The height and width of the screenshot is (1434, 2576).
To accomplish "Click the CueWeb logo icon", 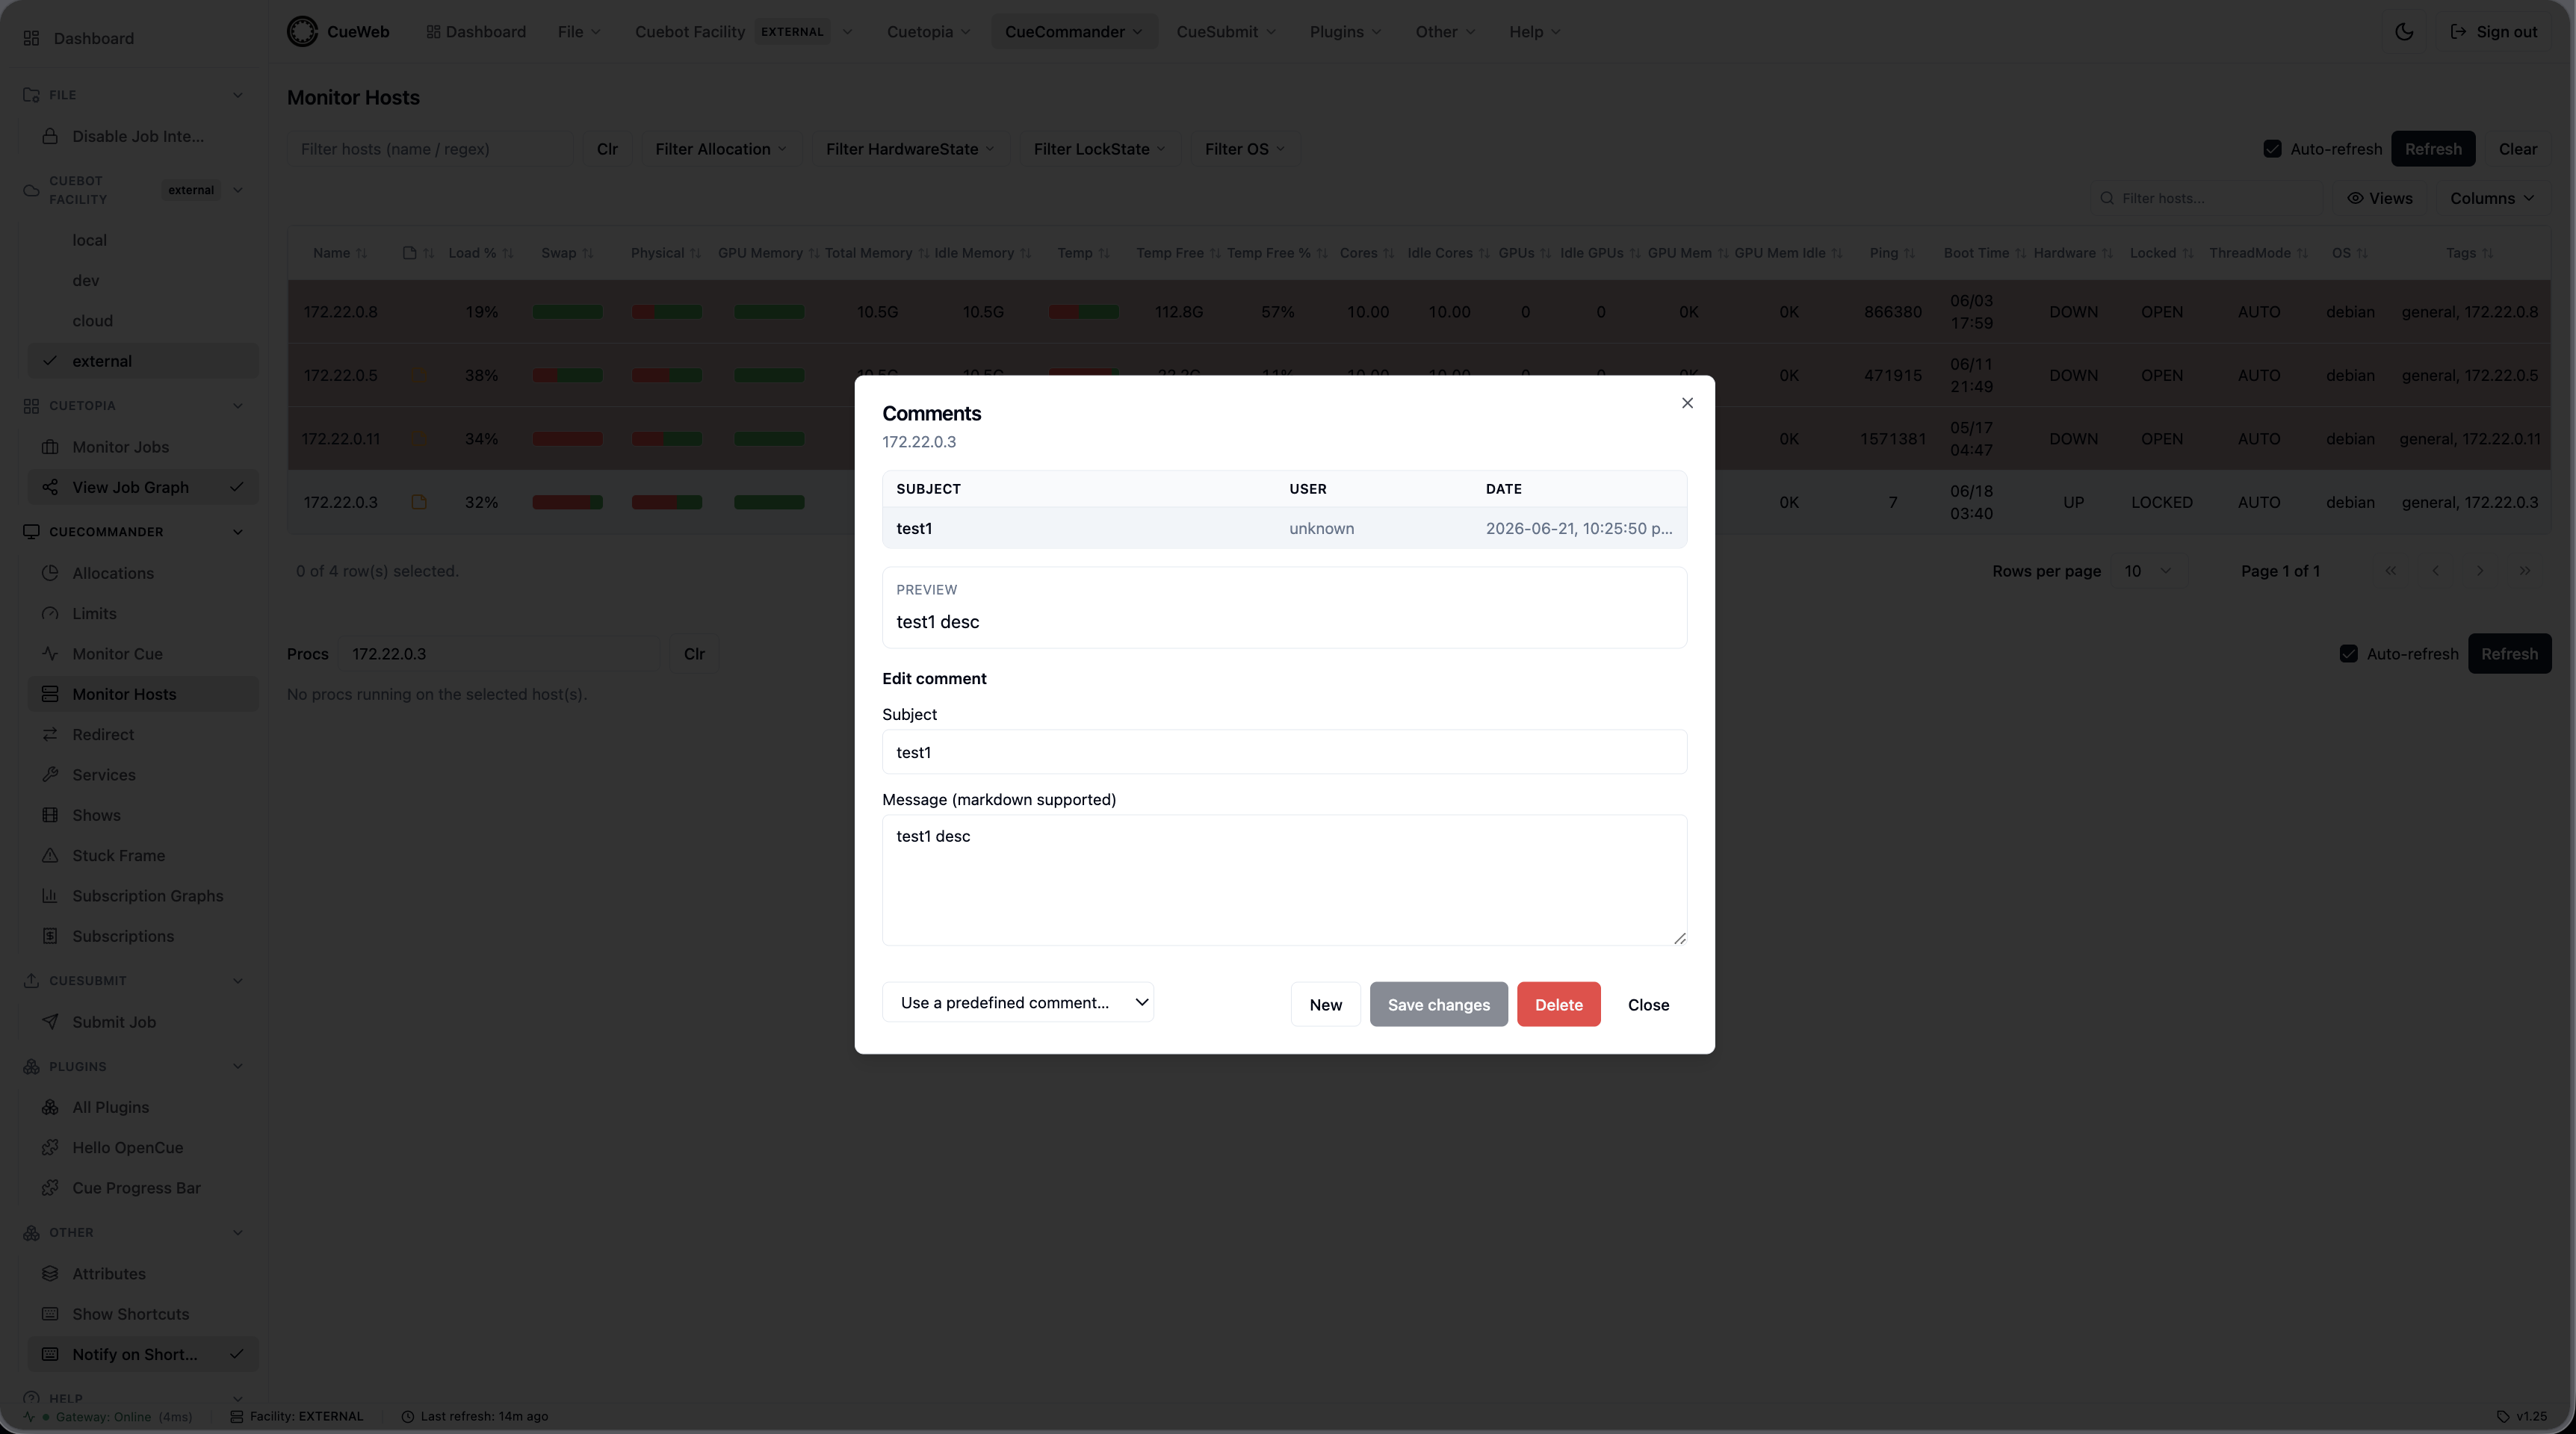I will (x=302, y=31).
